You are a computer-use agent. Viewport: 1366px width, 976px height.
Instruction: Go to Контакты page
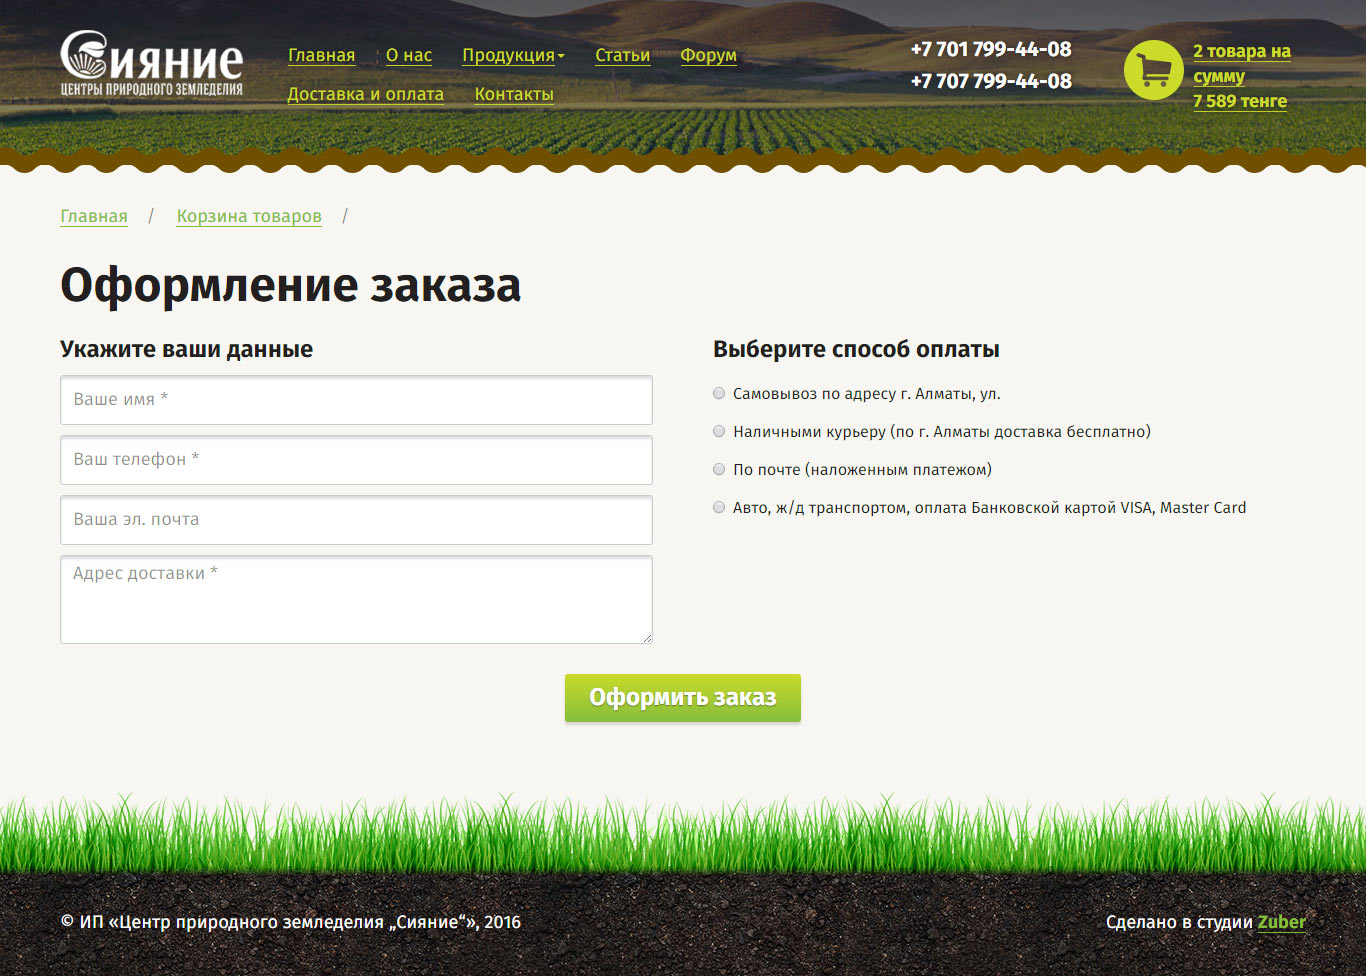514,95
